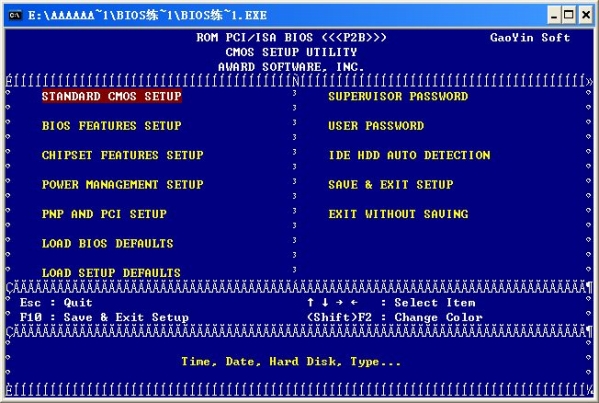The width and height of the screenshot is (599, 403).
Task: Click 'AWARD SOFTWARE, INC.' text
Action: pos(291,67)
